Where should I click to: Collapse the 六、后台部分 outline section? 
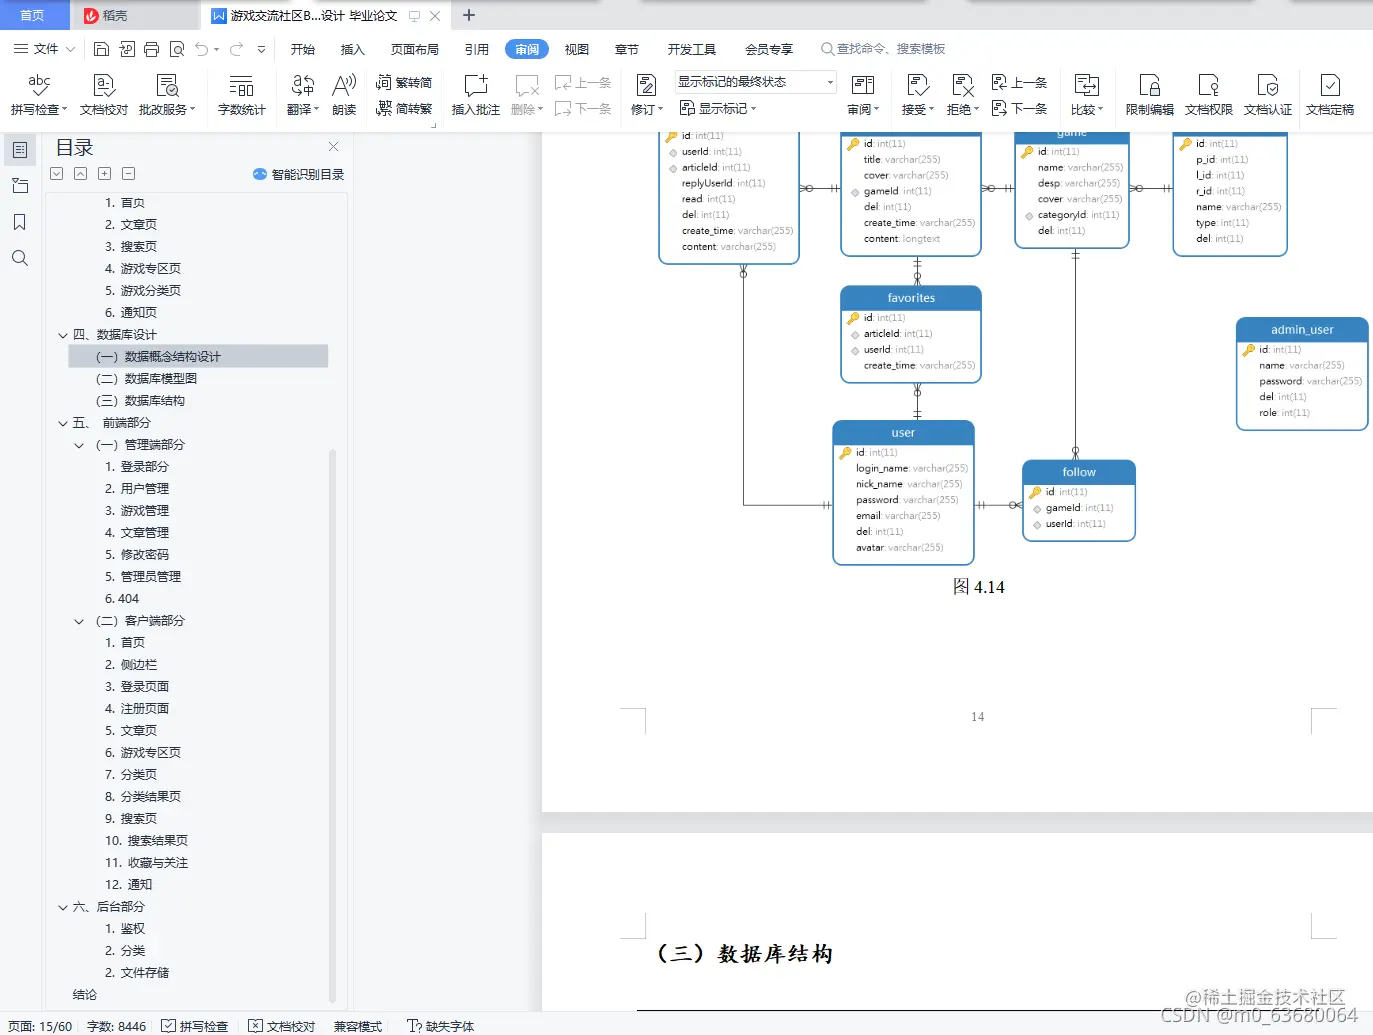point(63,907)
